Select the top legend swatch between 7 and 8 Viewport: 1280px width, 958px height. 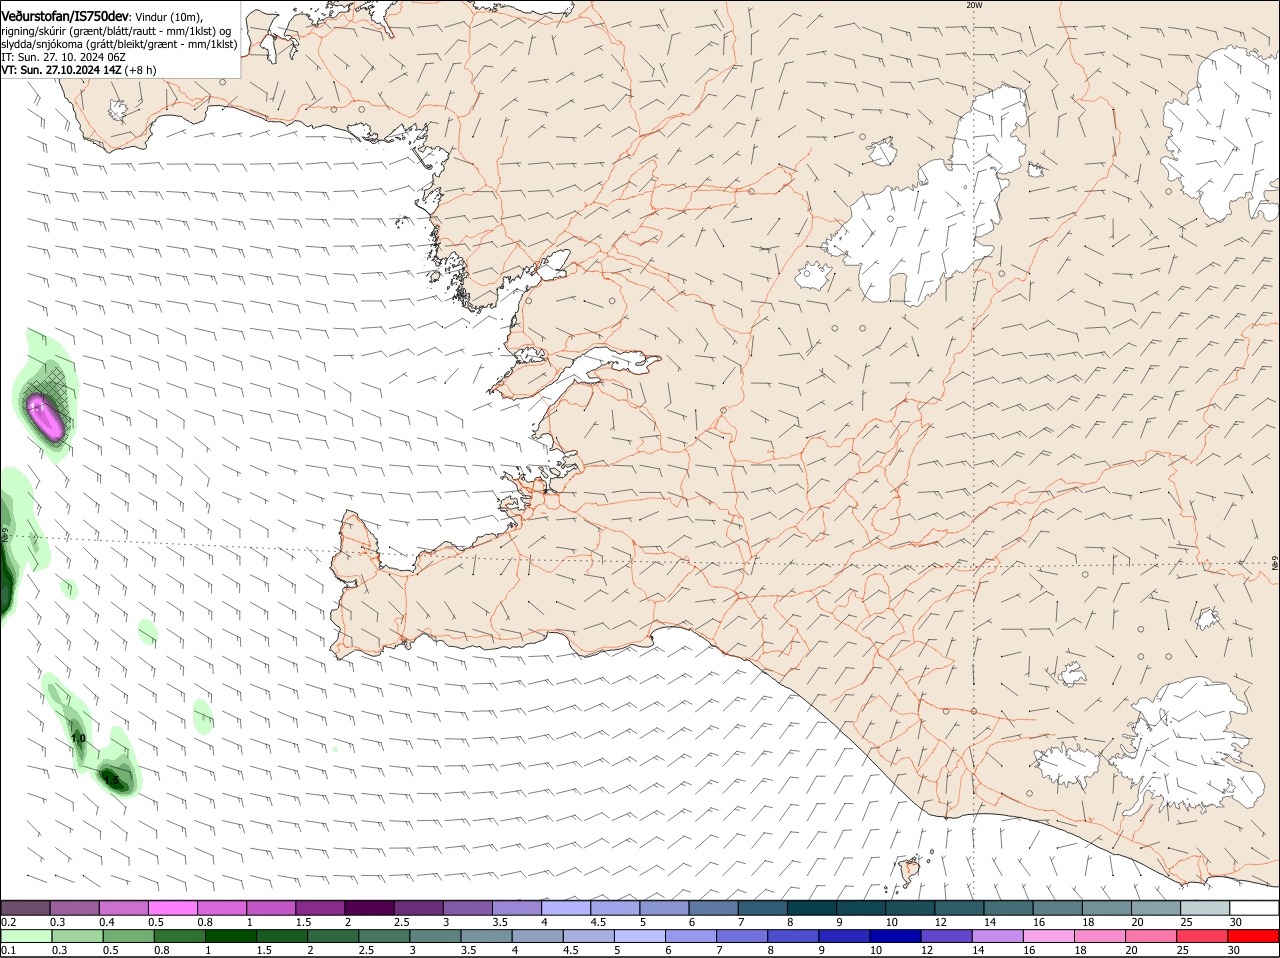pyautogui.click(x=763, y=907)
